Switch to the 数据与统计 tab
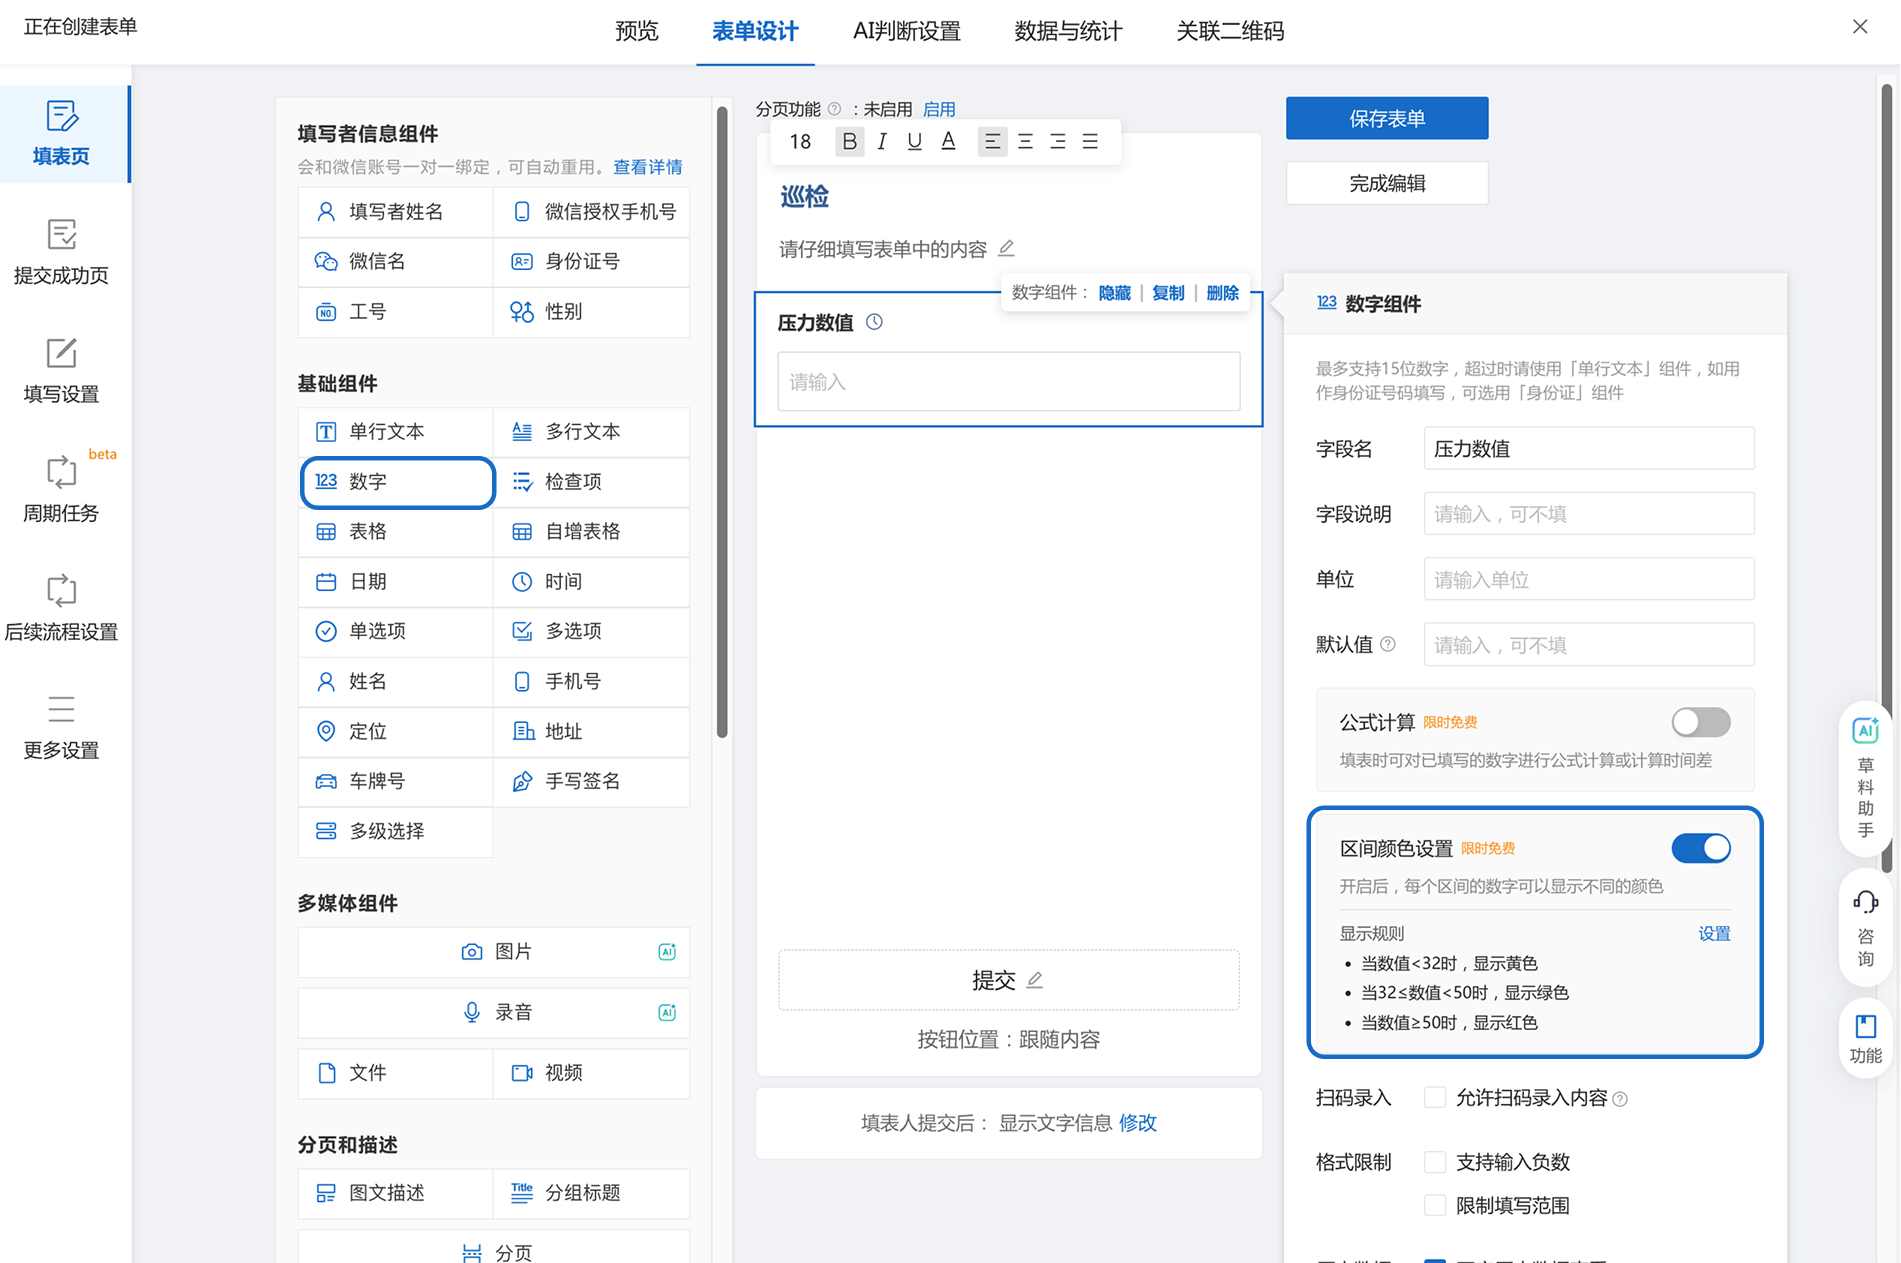Screen dimensions: 1901x1263 [x=1068, y=31]
